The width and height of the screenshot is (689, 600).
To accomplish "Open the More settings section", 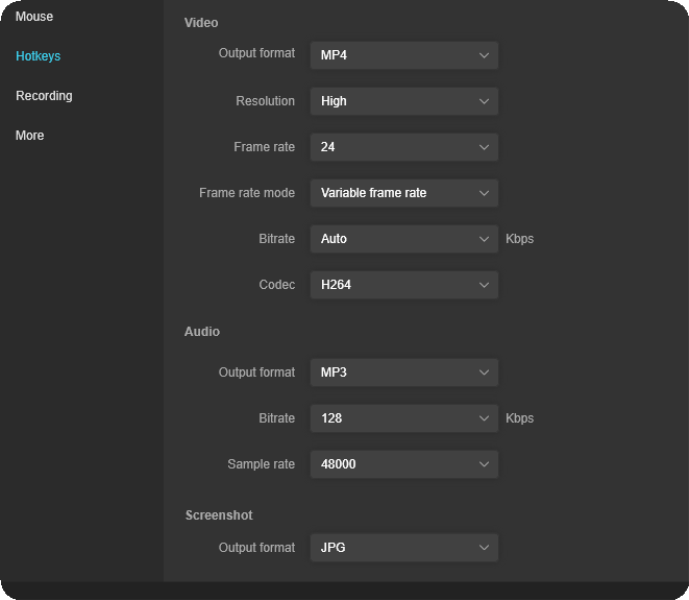I will click(30, 135).
